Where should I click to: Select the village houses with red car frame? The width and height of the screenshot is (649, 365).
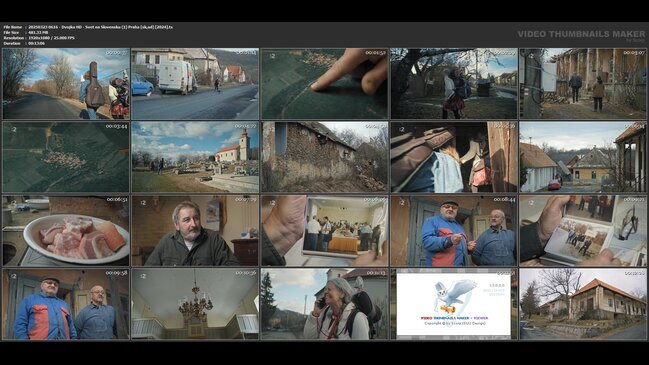(x=583, y=157)
